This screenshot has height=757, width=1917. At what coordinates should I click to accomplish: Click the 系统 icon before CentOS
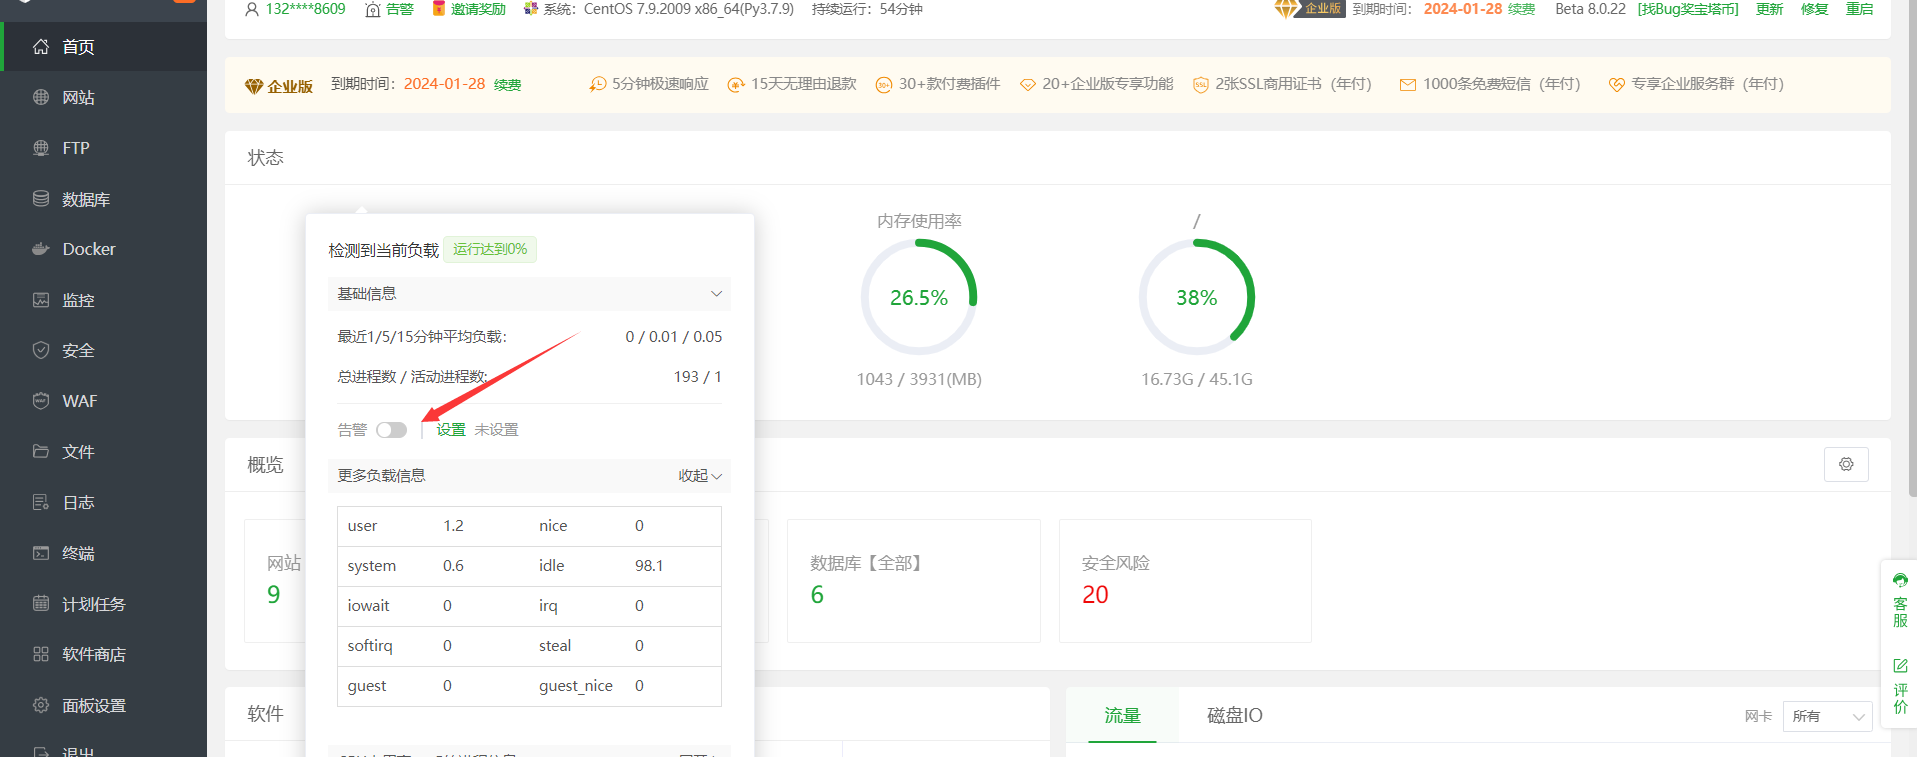tap(531, 9)
